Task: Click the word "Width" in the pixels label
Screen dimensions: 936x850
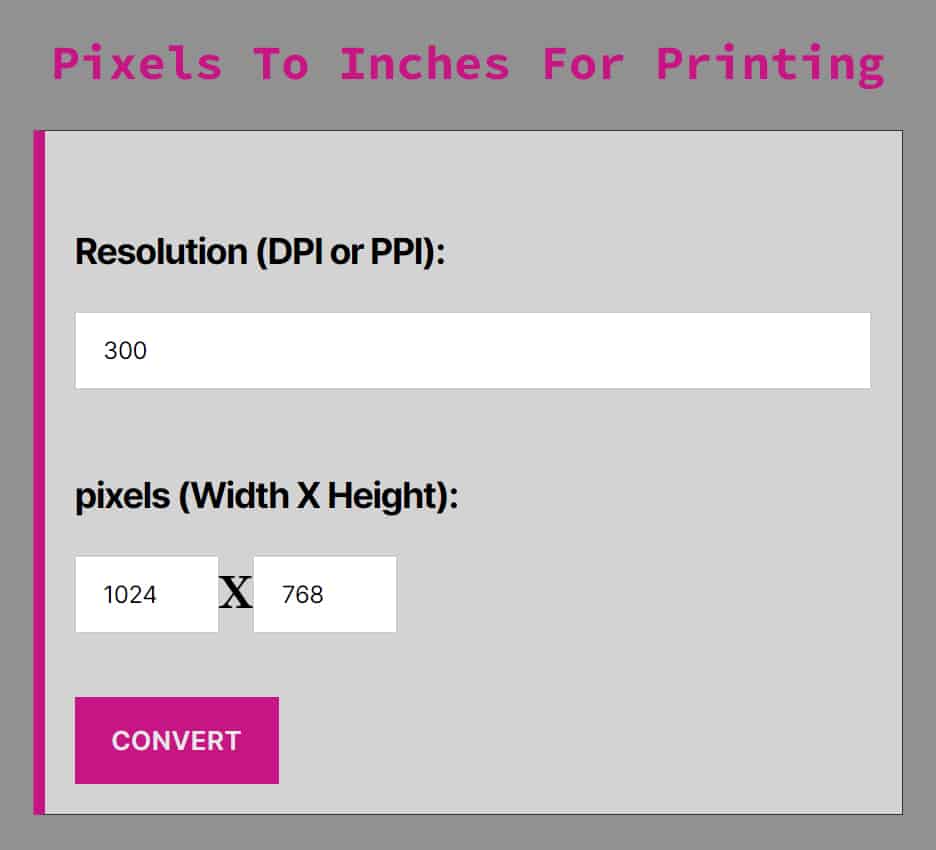Action: (x=237, y=496)
